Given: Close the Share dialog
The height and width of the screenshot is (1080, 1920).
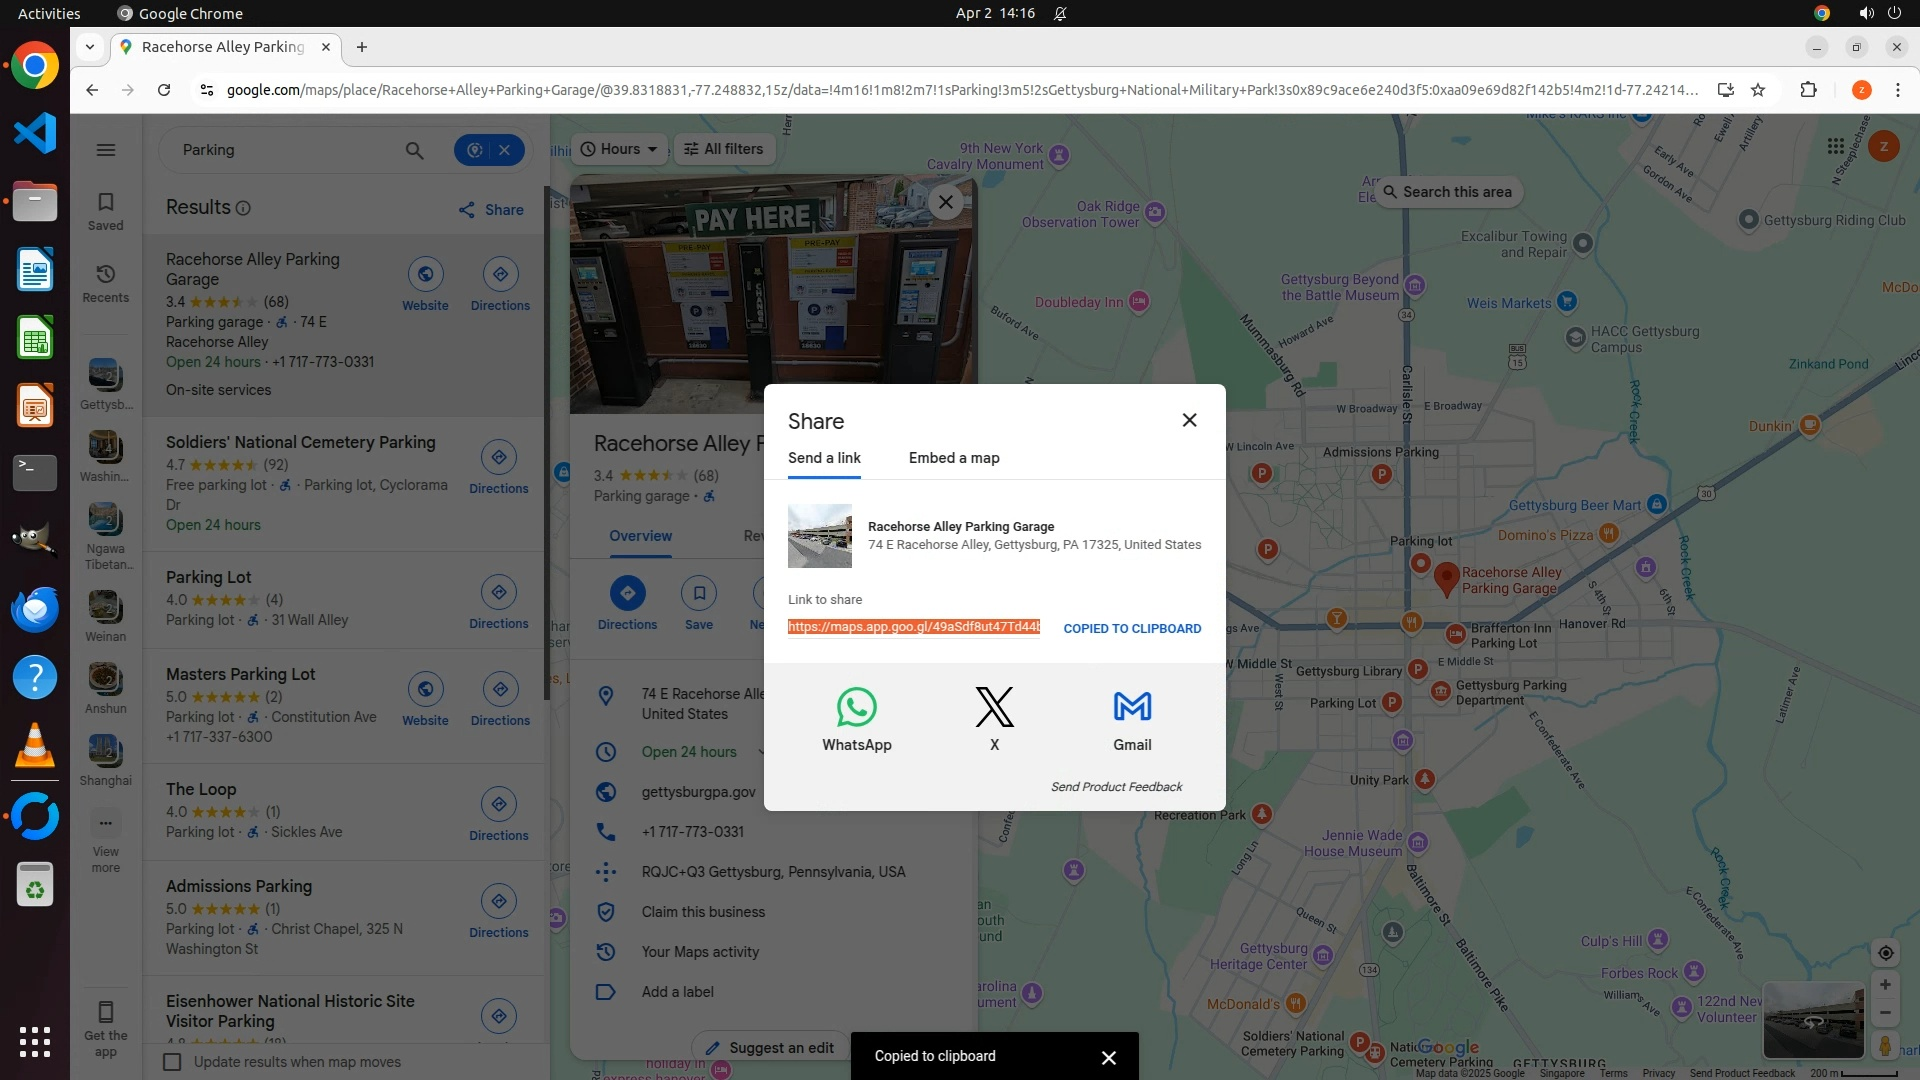Looking at the screenshot, I should 1189,420.
